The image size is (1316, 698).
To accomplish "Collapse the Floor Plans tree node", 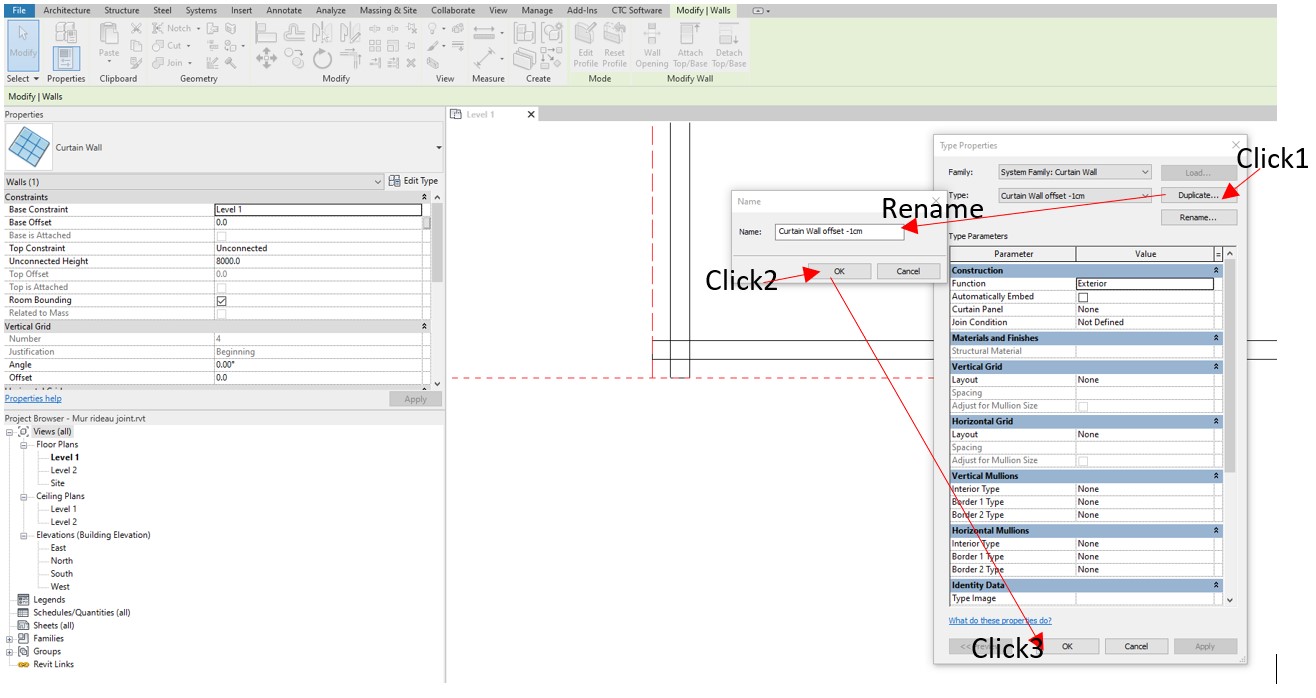I will (x=24, y=445).
